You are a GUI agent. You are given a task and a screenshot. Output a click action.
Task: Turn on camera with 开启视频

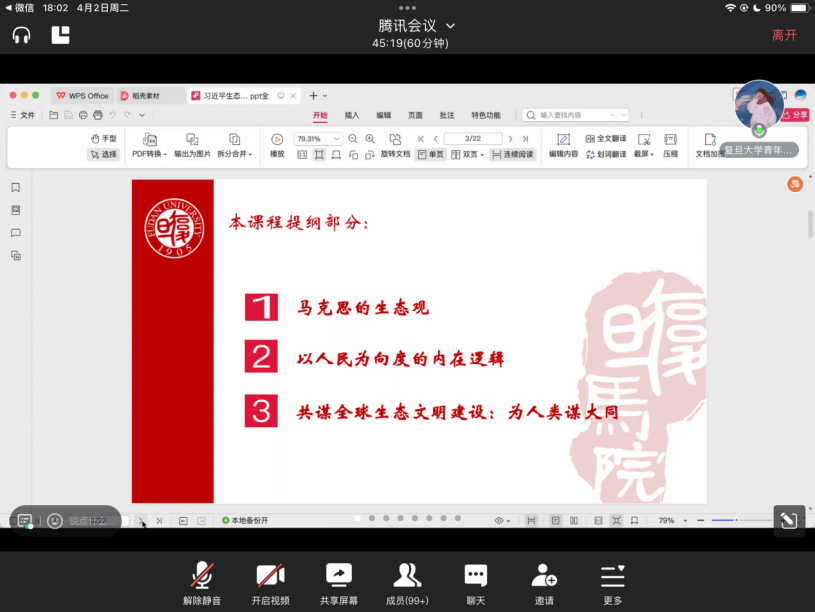[x=270, y=583]
